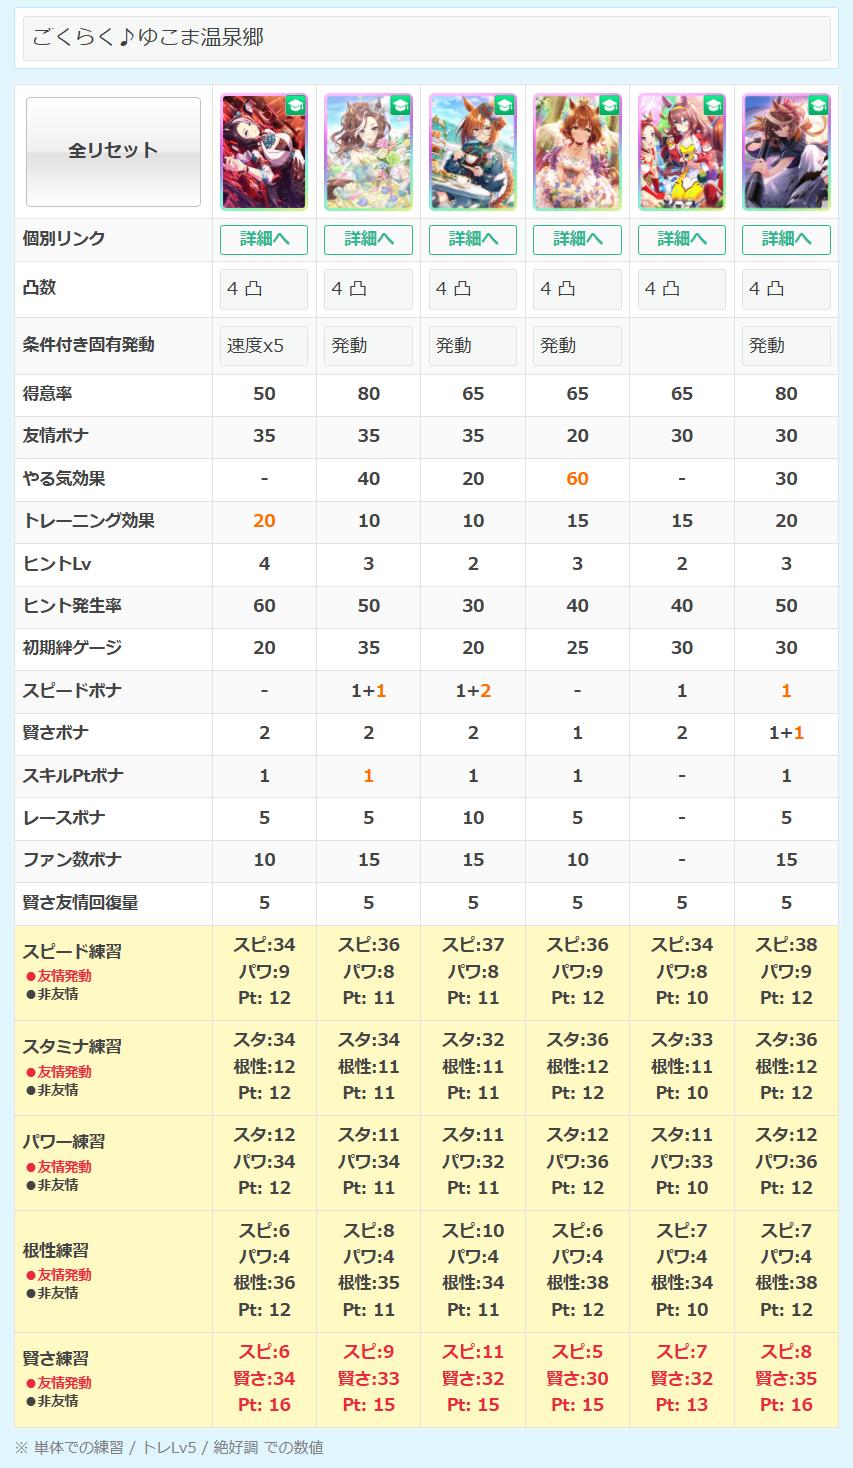The width and height of the screenshot is (853, 1468).
Task: Expand the 凸数 dropdown for first card
Action: [264, 289]
